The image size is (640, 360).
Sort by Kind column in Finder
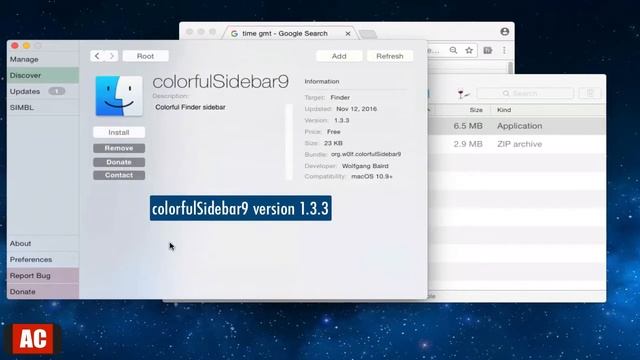tap(504, 110)
